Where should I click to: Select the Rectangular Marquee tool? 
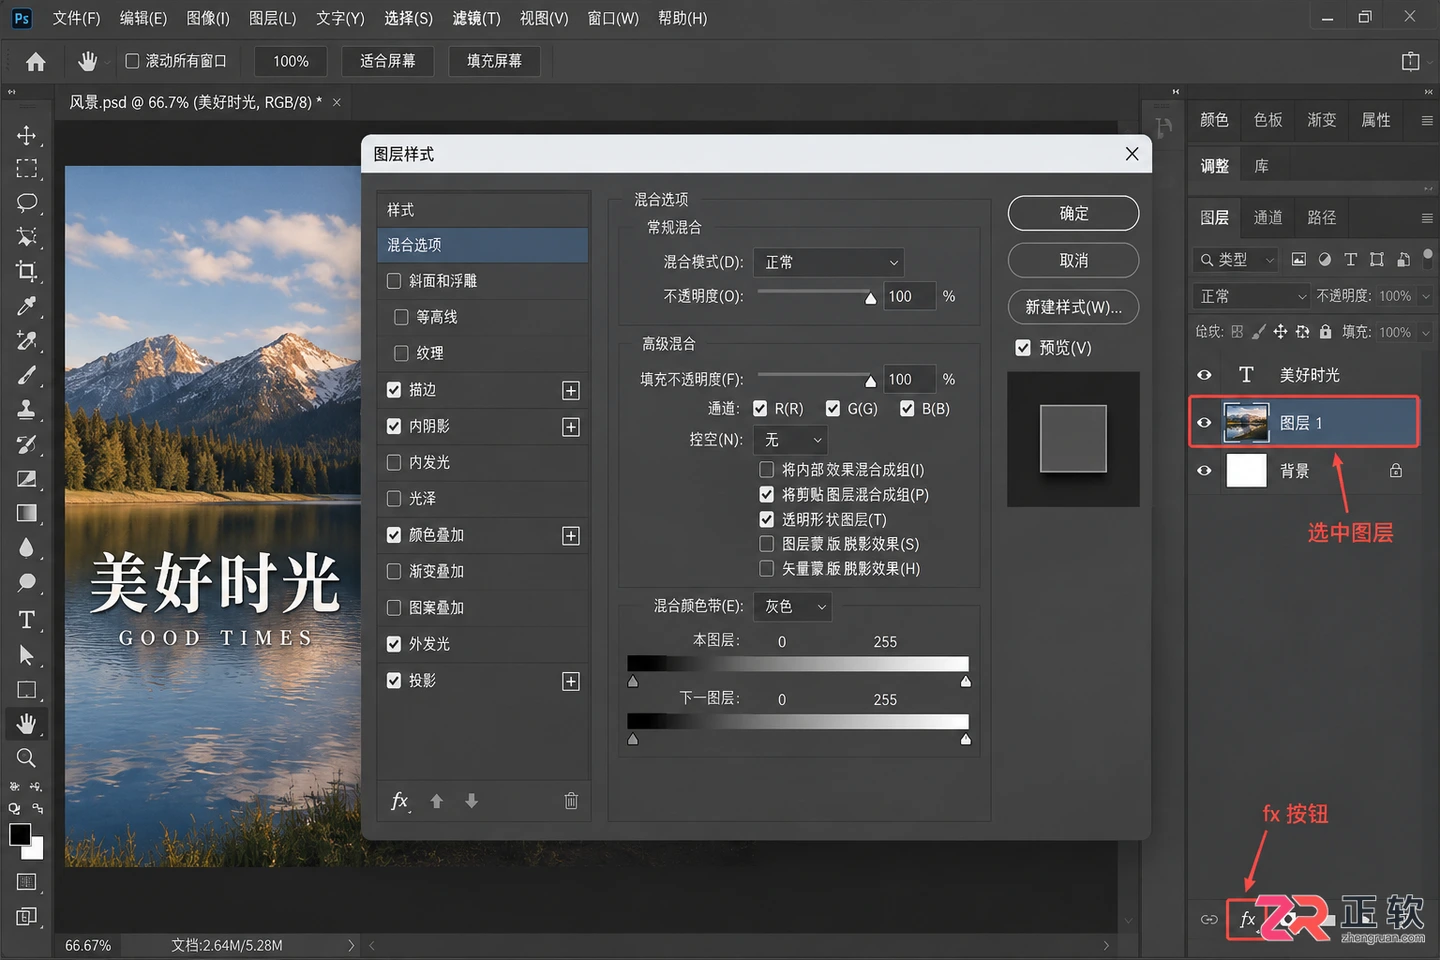(27, 168)
